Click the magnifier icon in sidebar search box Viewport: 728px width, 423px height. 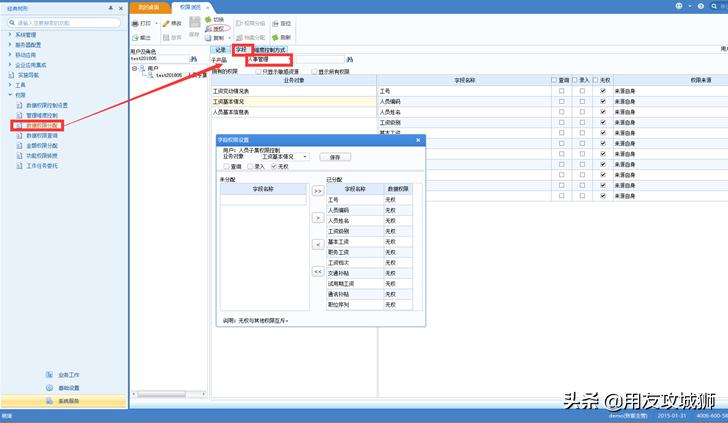12,22
